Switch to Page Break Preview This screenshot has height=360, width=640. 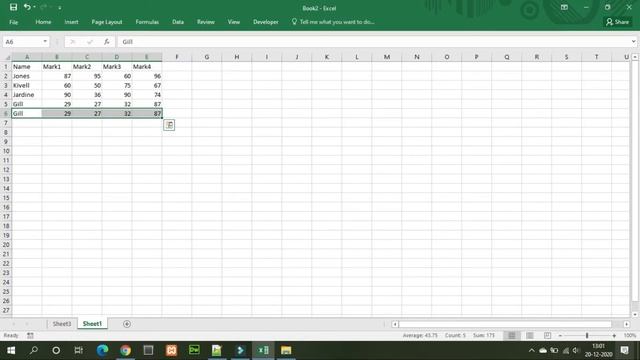point(547,336)
